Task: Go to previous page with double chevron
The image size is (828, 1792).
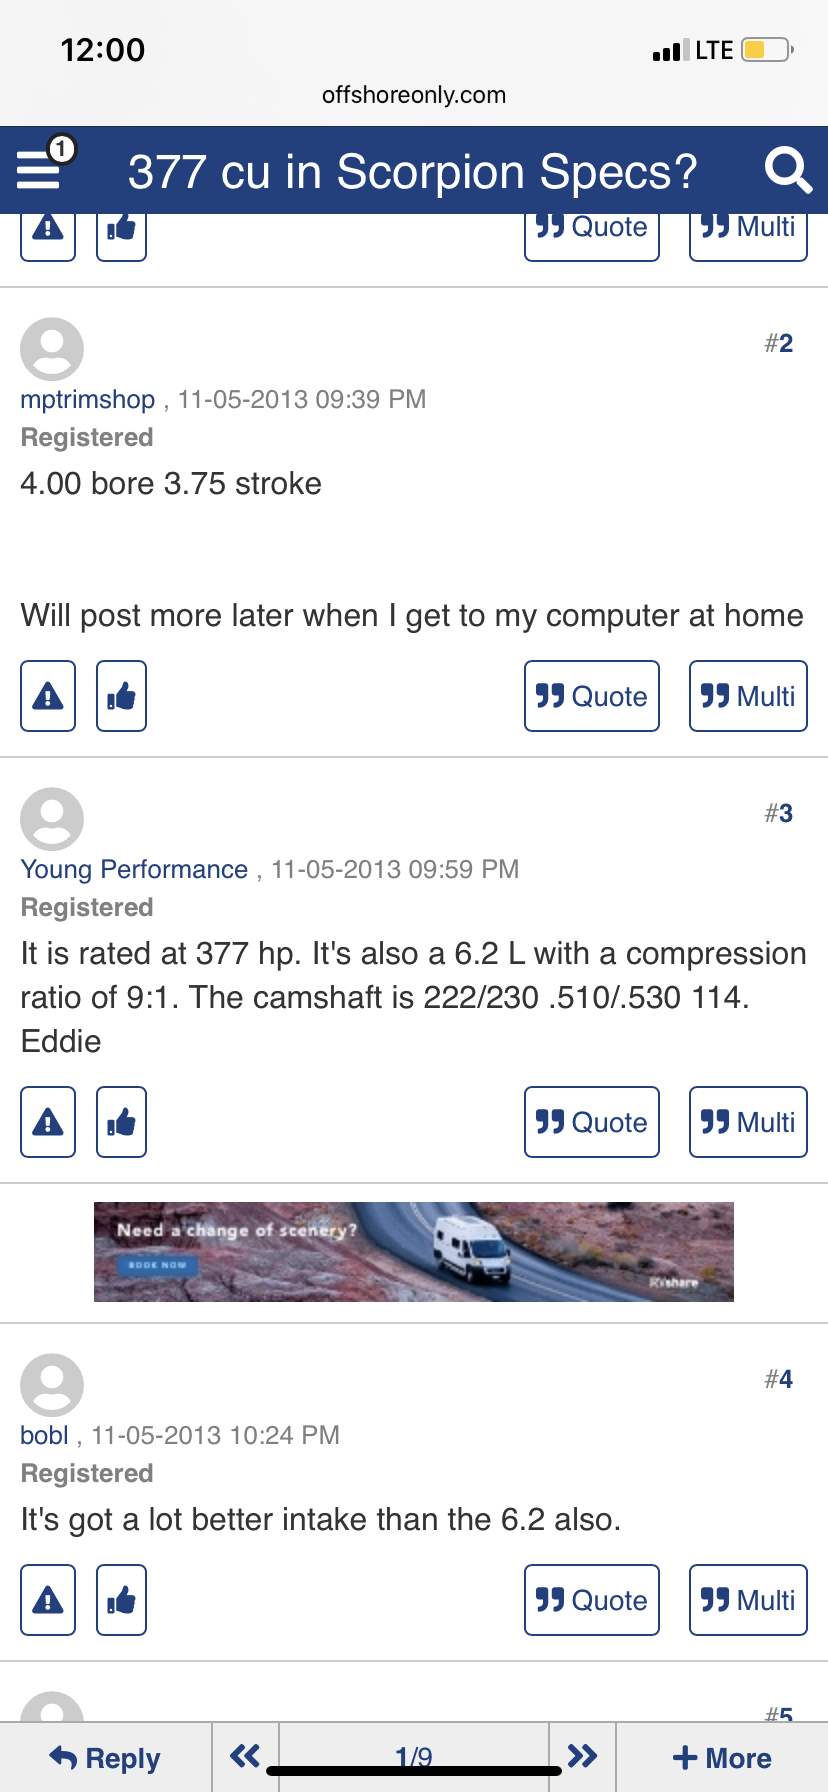Action: coord(245,1756)
